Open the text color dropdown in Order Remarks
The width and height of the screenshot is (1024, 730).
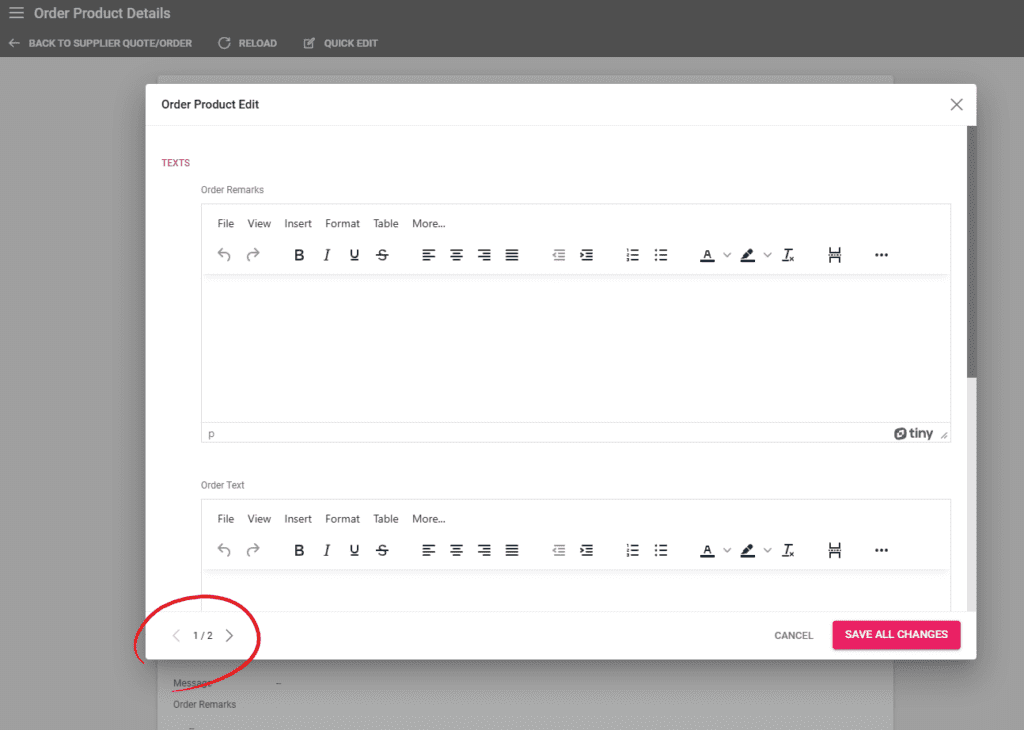tap(727, 255)
